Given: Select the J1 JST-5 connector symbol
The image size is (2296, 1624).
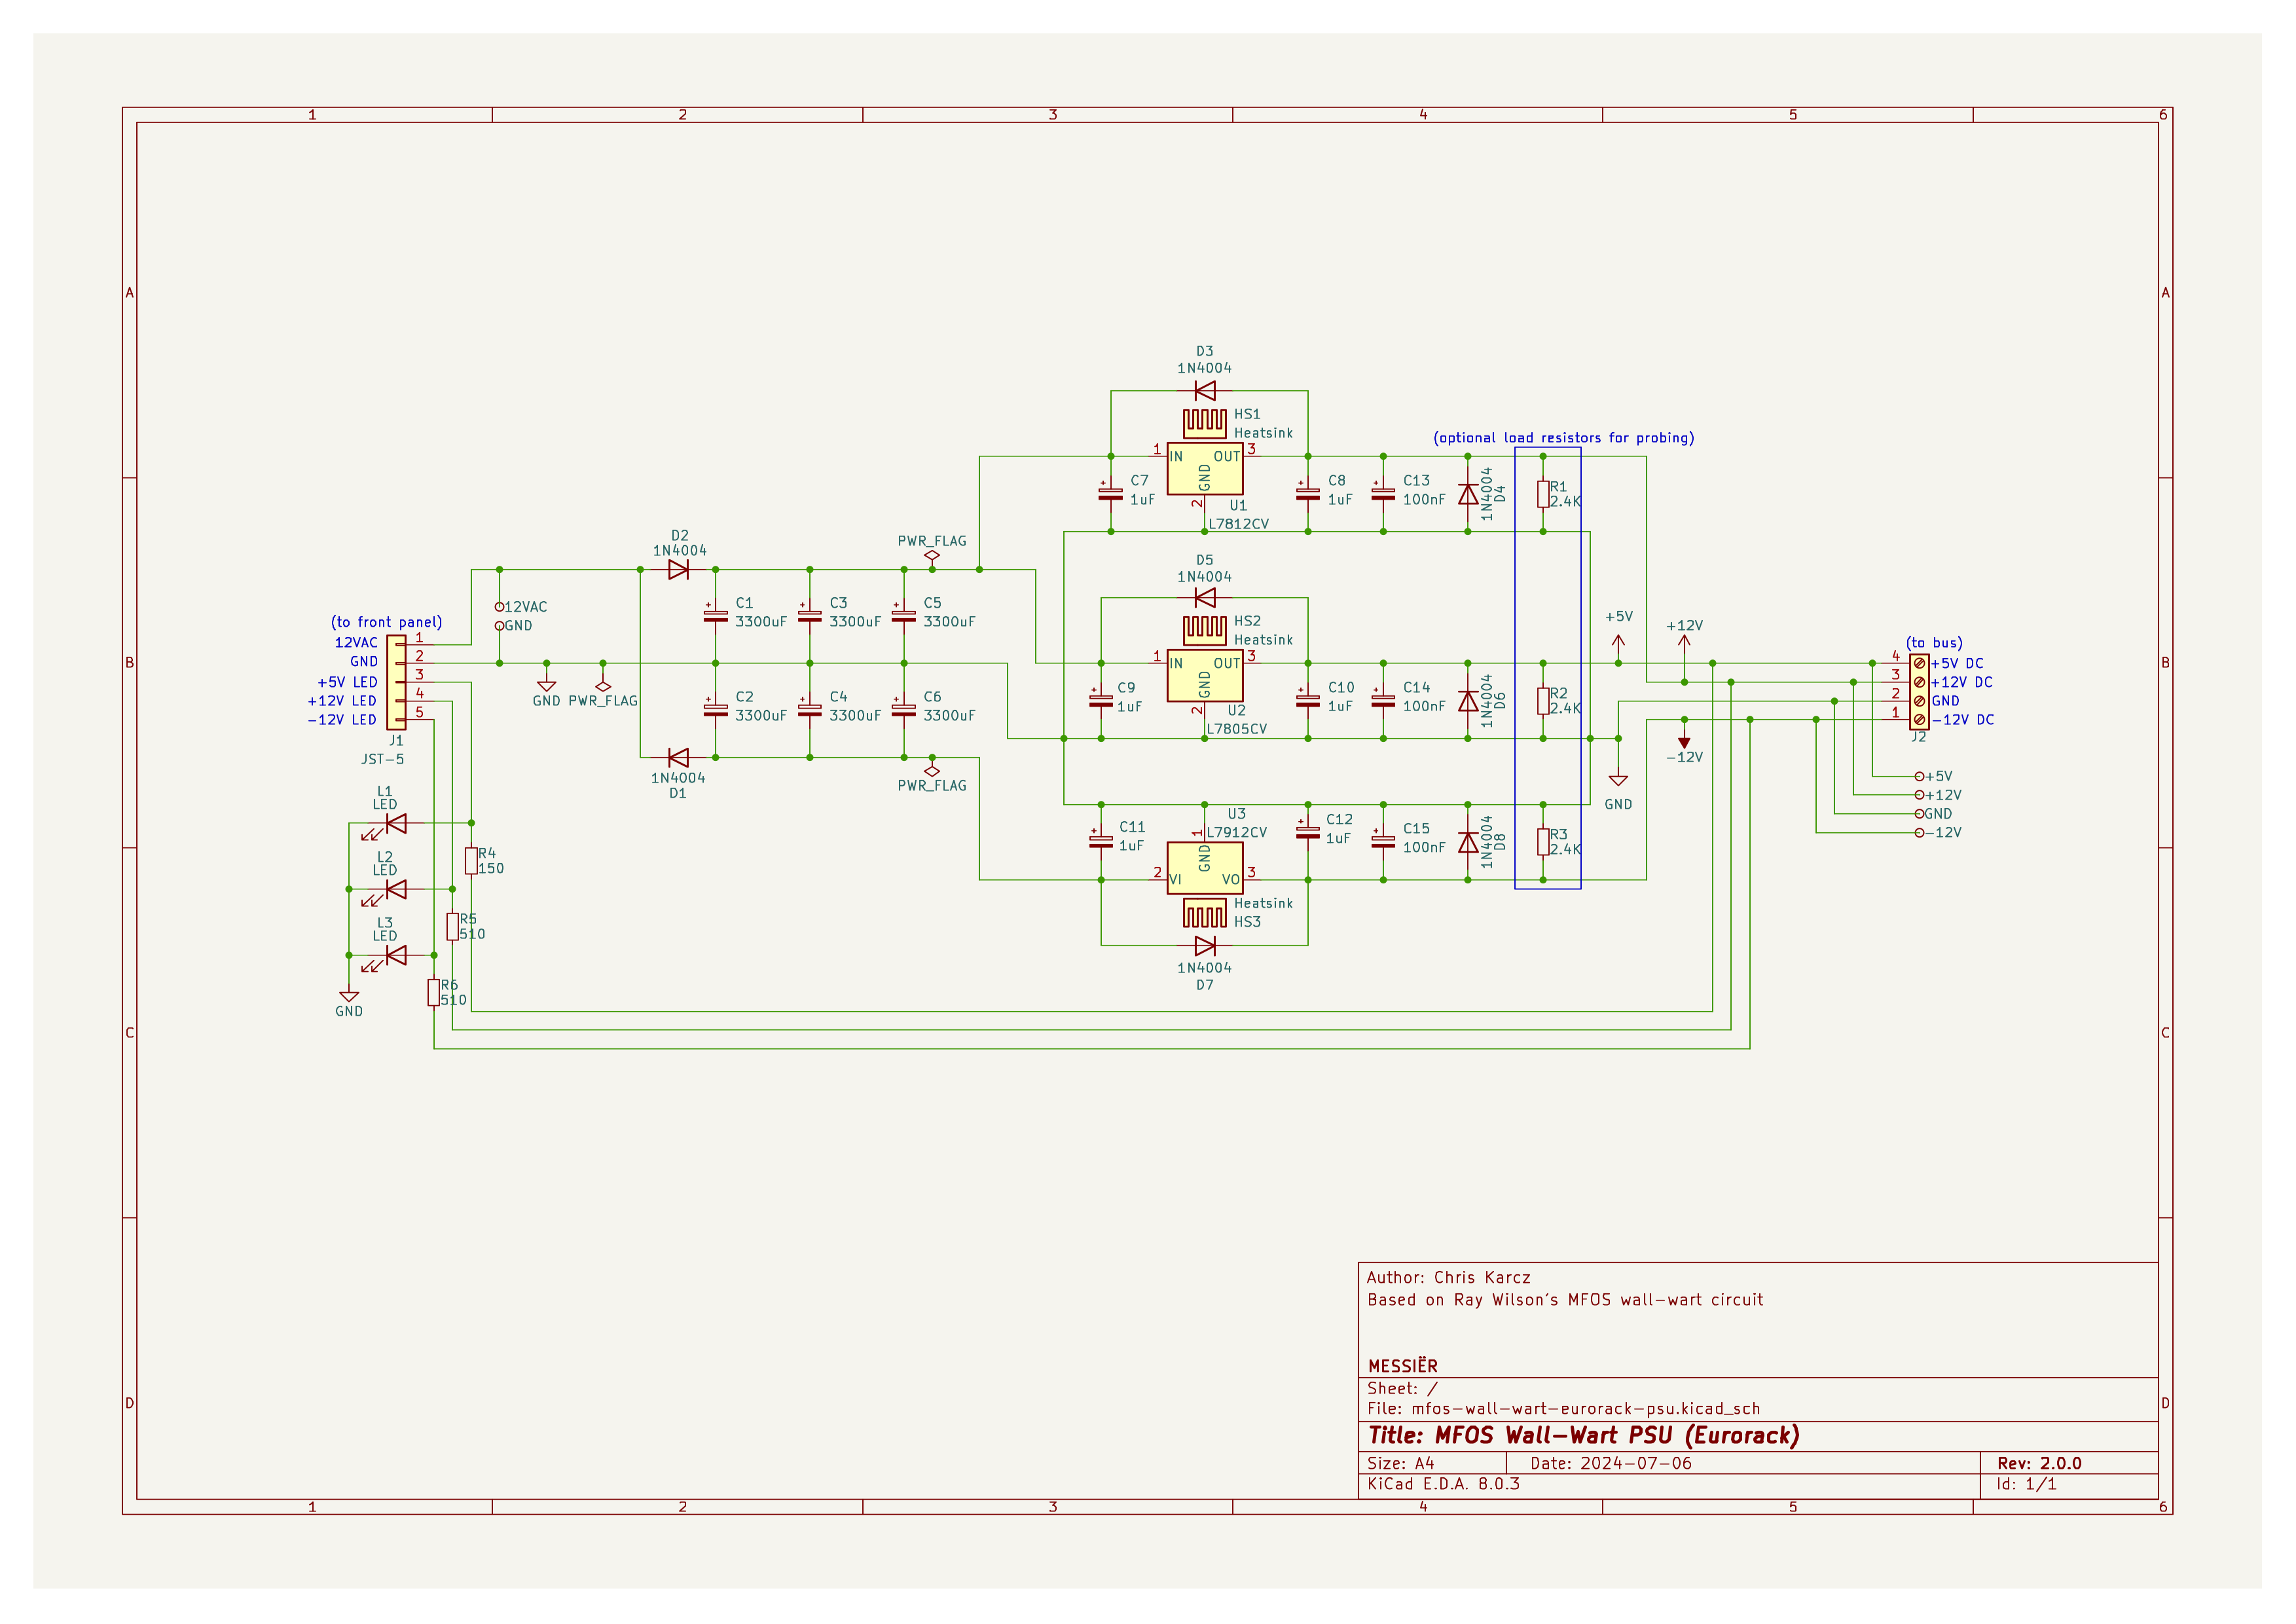Looking at the screenshot, I should coord(396,682).
